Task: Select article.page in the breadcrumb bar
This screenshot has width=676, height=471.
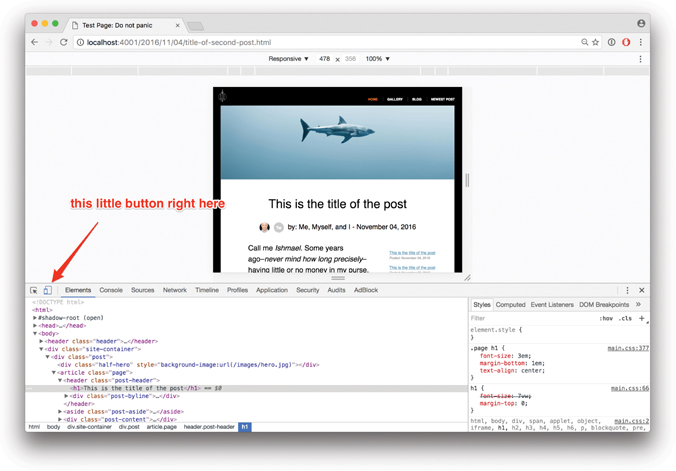Action: coord(161,427)
